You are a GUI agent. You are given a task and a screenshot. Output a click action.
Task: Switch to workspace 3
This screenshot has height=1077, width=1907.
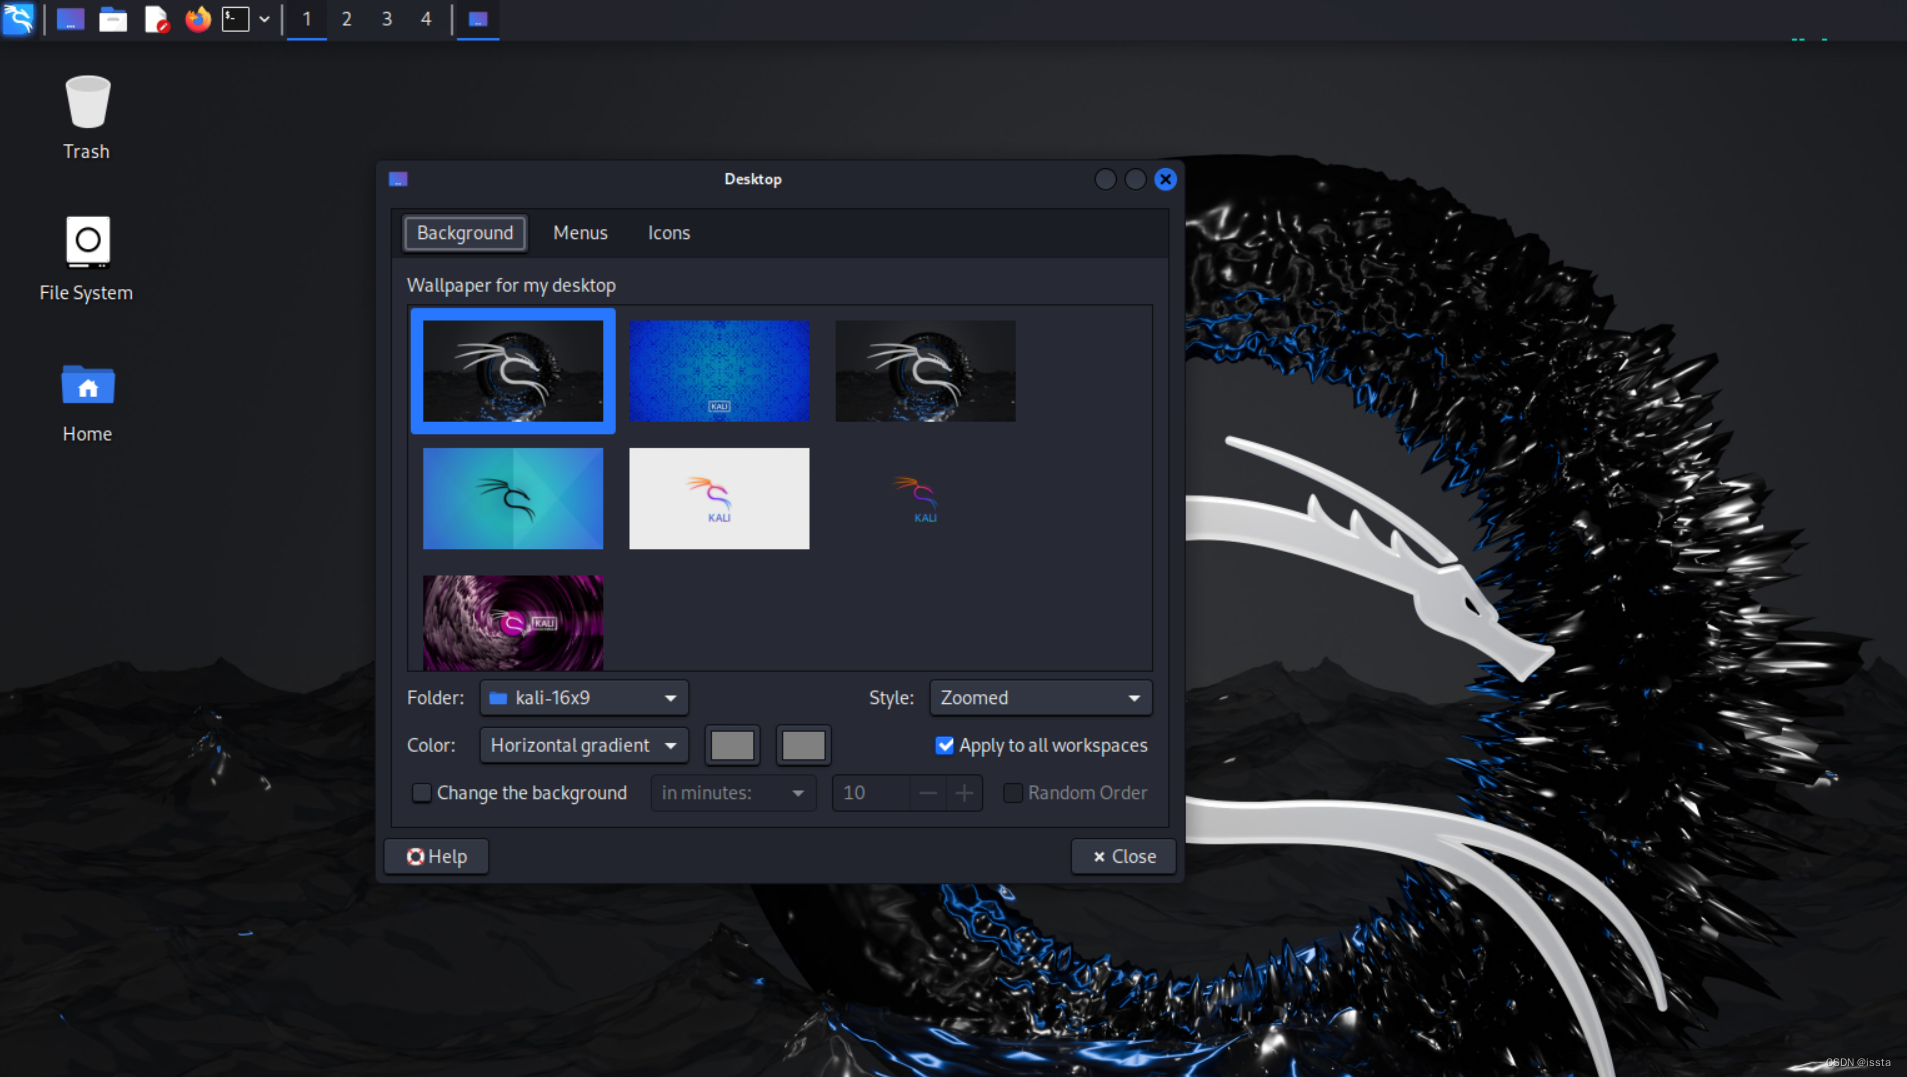tap(387, 19)
